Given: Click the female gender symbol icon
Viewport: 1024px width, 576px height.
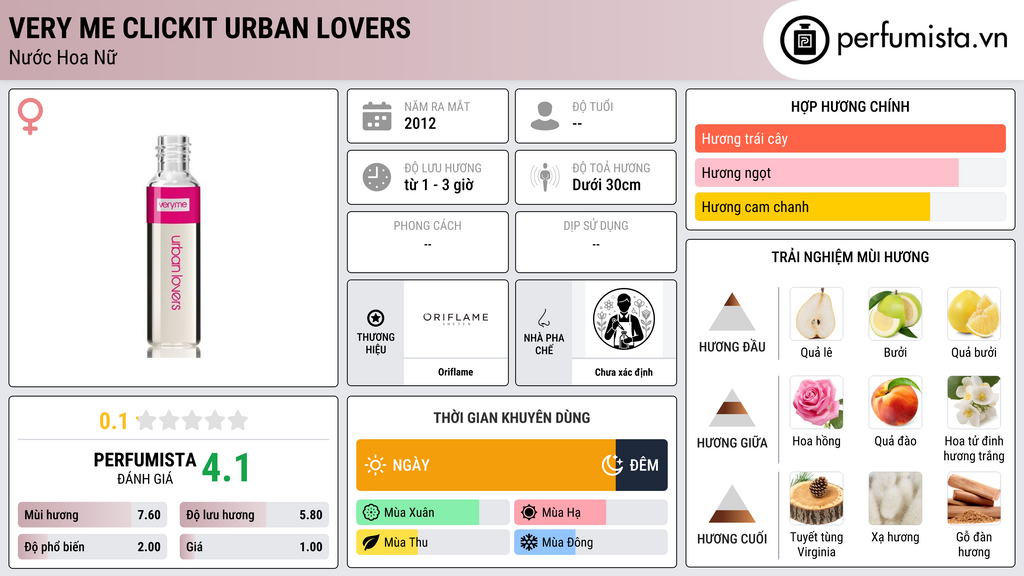Looking at the screenshot, I should [30, 116].
